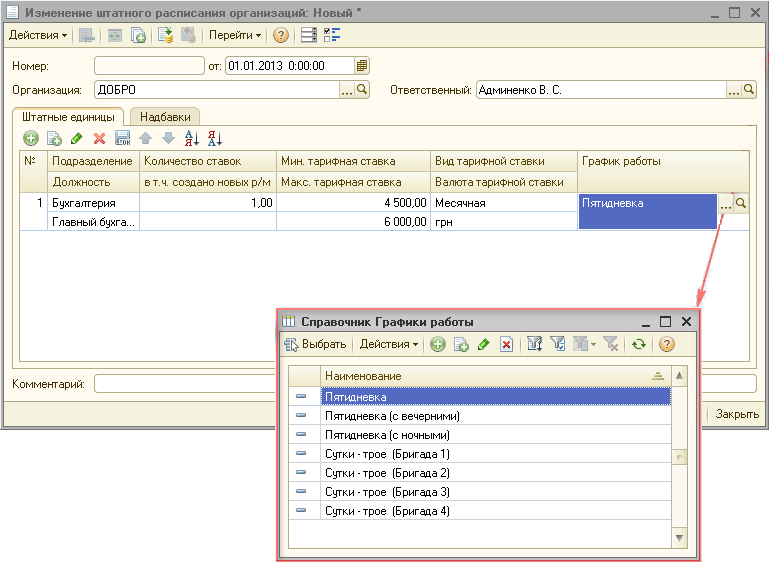
Task: Click the 6 000,00 maximum rate cell
Action: click(x=354, y=222)
